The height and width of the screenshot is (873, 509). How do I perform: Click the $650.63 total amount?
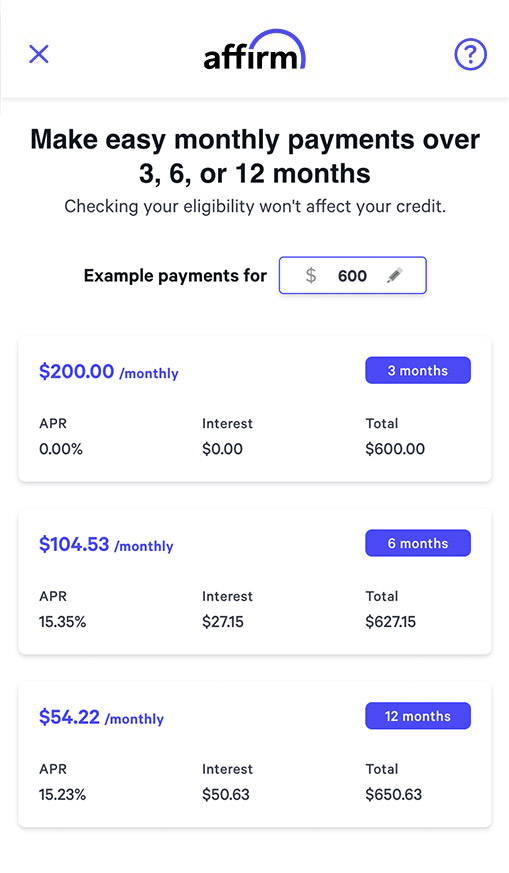tap(394, 794)
